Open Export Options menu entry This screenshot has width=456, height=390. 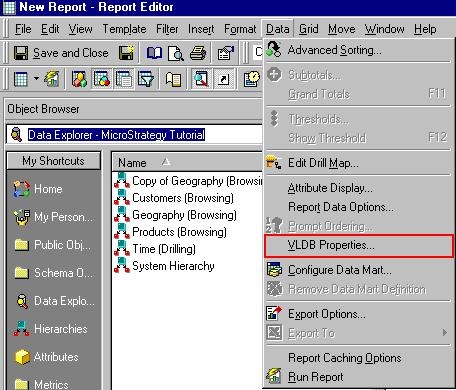(x=358, y=314)
